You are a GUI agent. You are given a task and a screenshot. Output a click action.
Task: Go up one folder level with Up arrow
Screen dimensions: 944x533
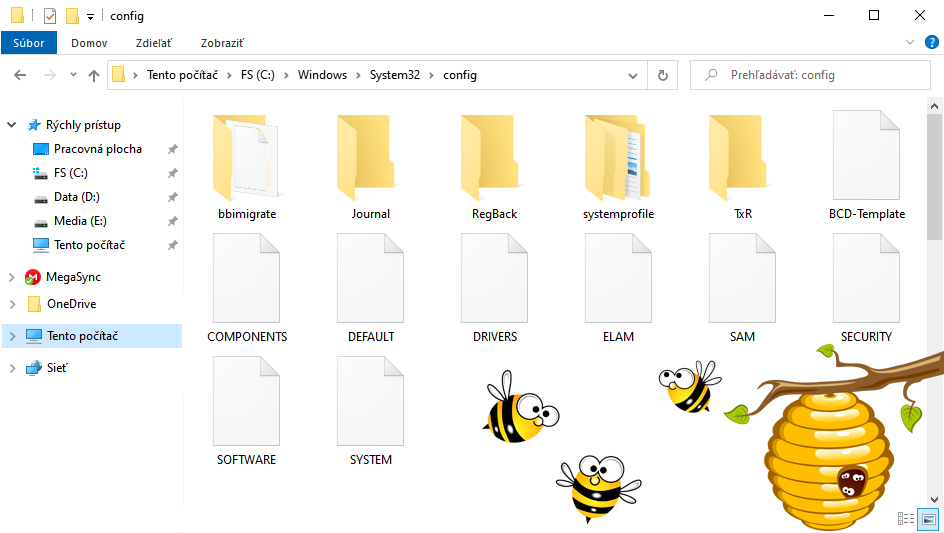94,75
